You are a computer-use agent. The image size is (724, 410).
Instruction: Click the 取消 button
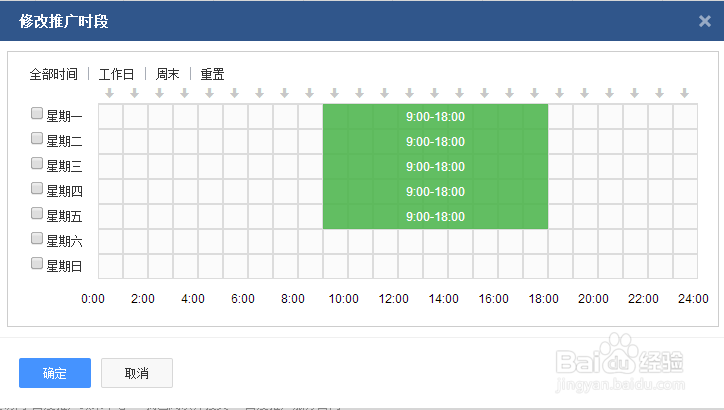137,373
